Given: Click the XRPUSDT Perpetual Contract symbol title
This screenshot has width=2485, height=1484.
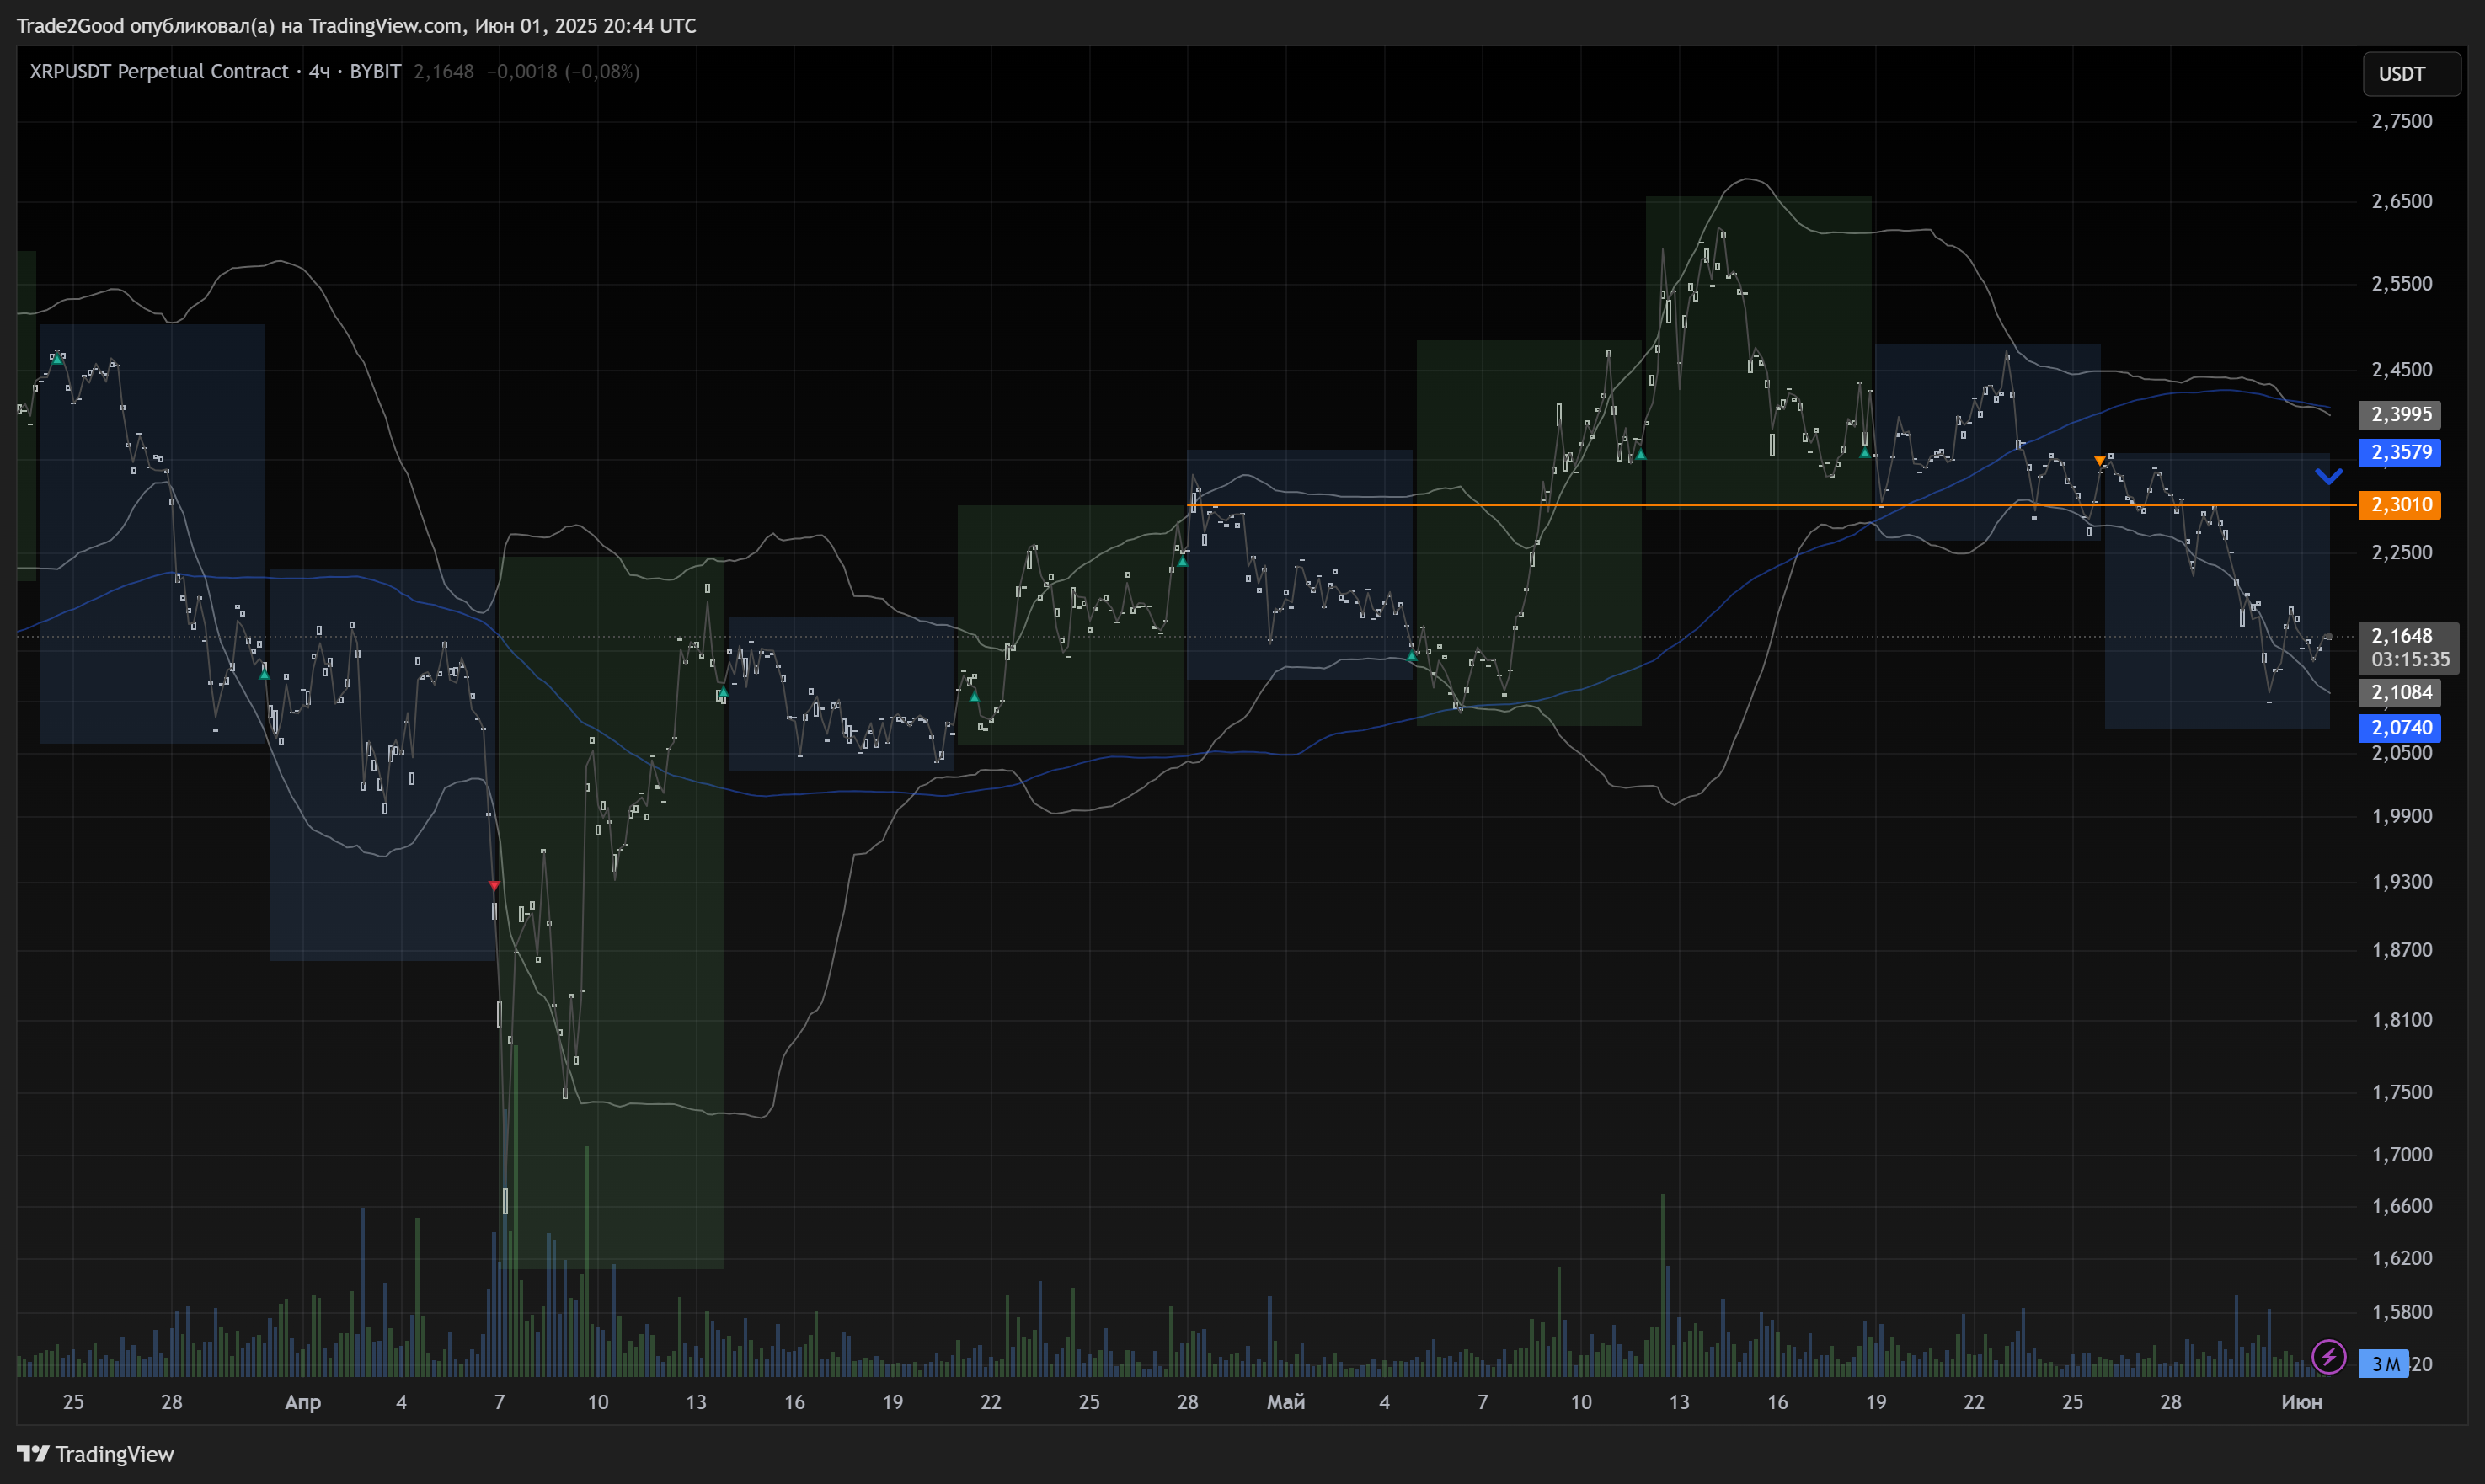Looking at the screenshot, I should pos(159,72).
